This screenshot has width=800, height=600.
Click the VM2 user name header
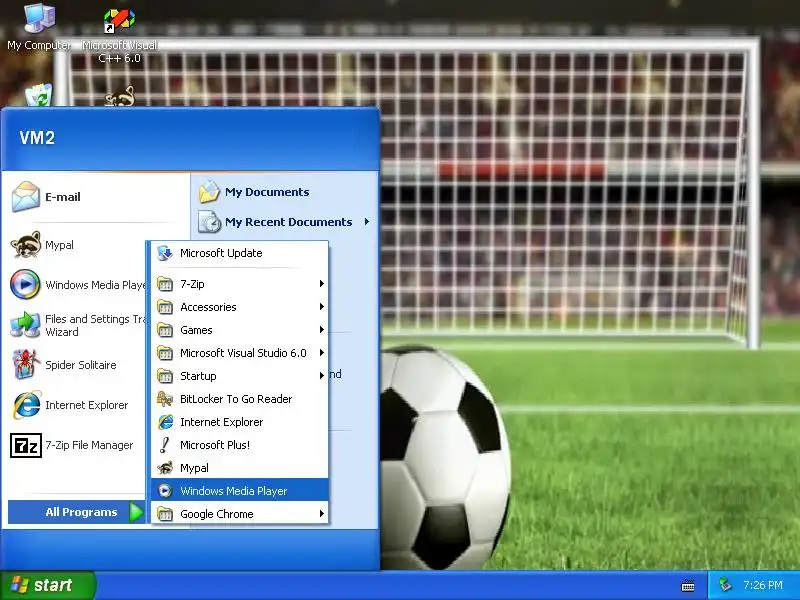(x=37, y=138)
